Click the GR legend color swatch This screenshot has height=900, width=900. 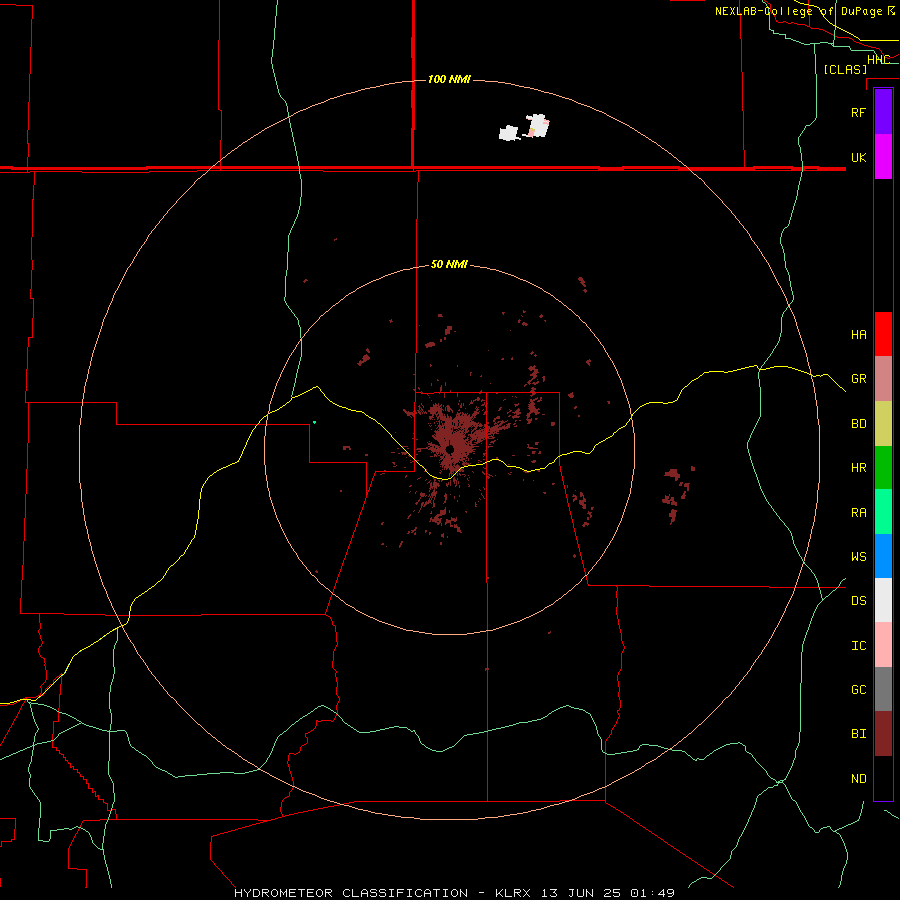pos(883,379)
